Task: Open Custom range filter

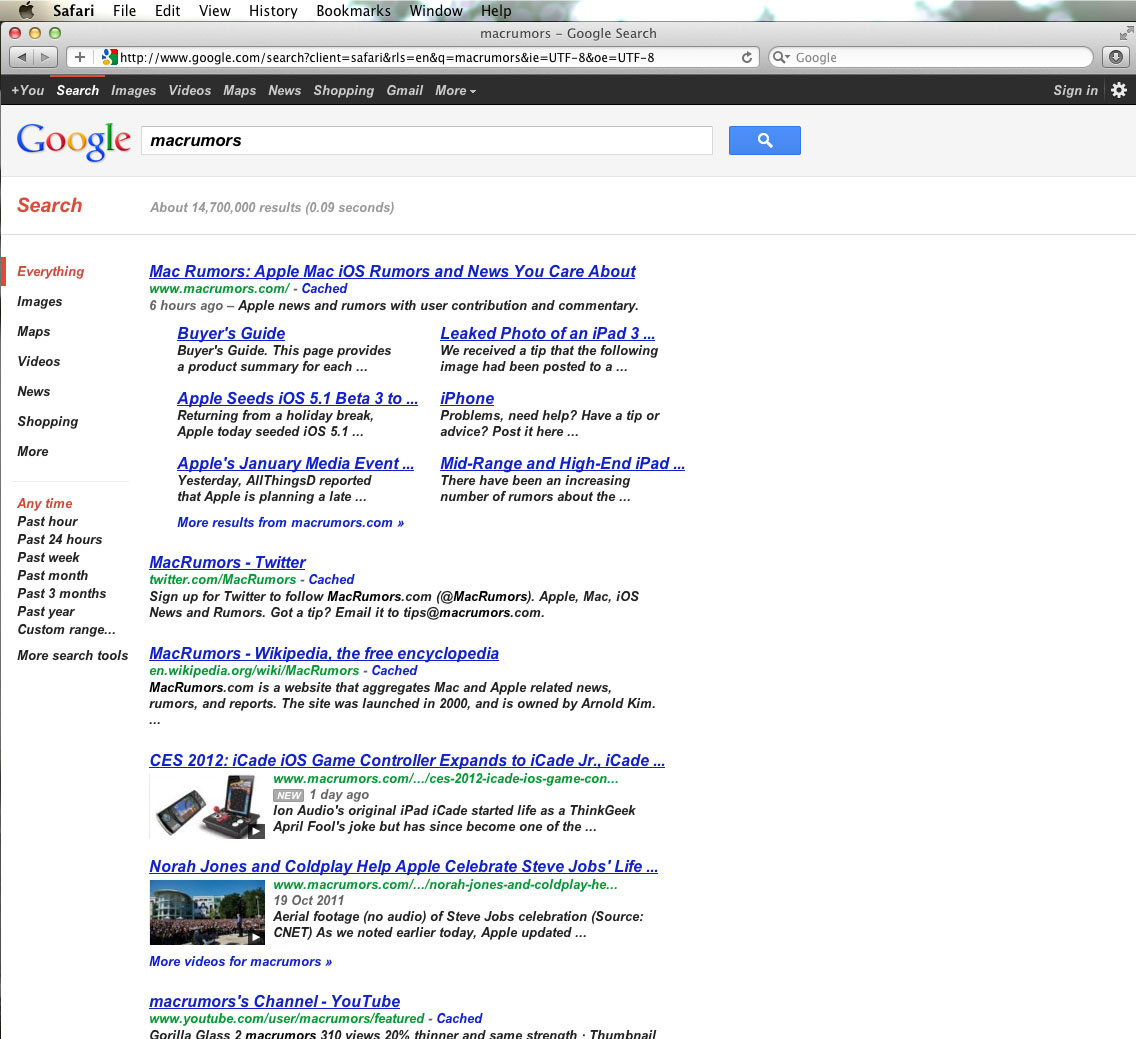Action: point(66,630)
